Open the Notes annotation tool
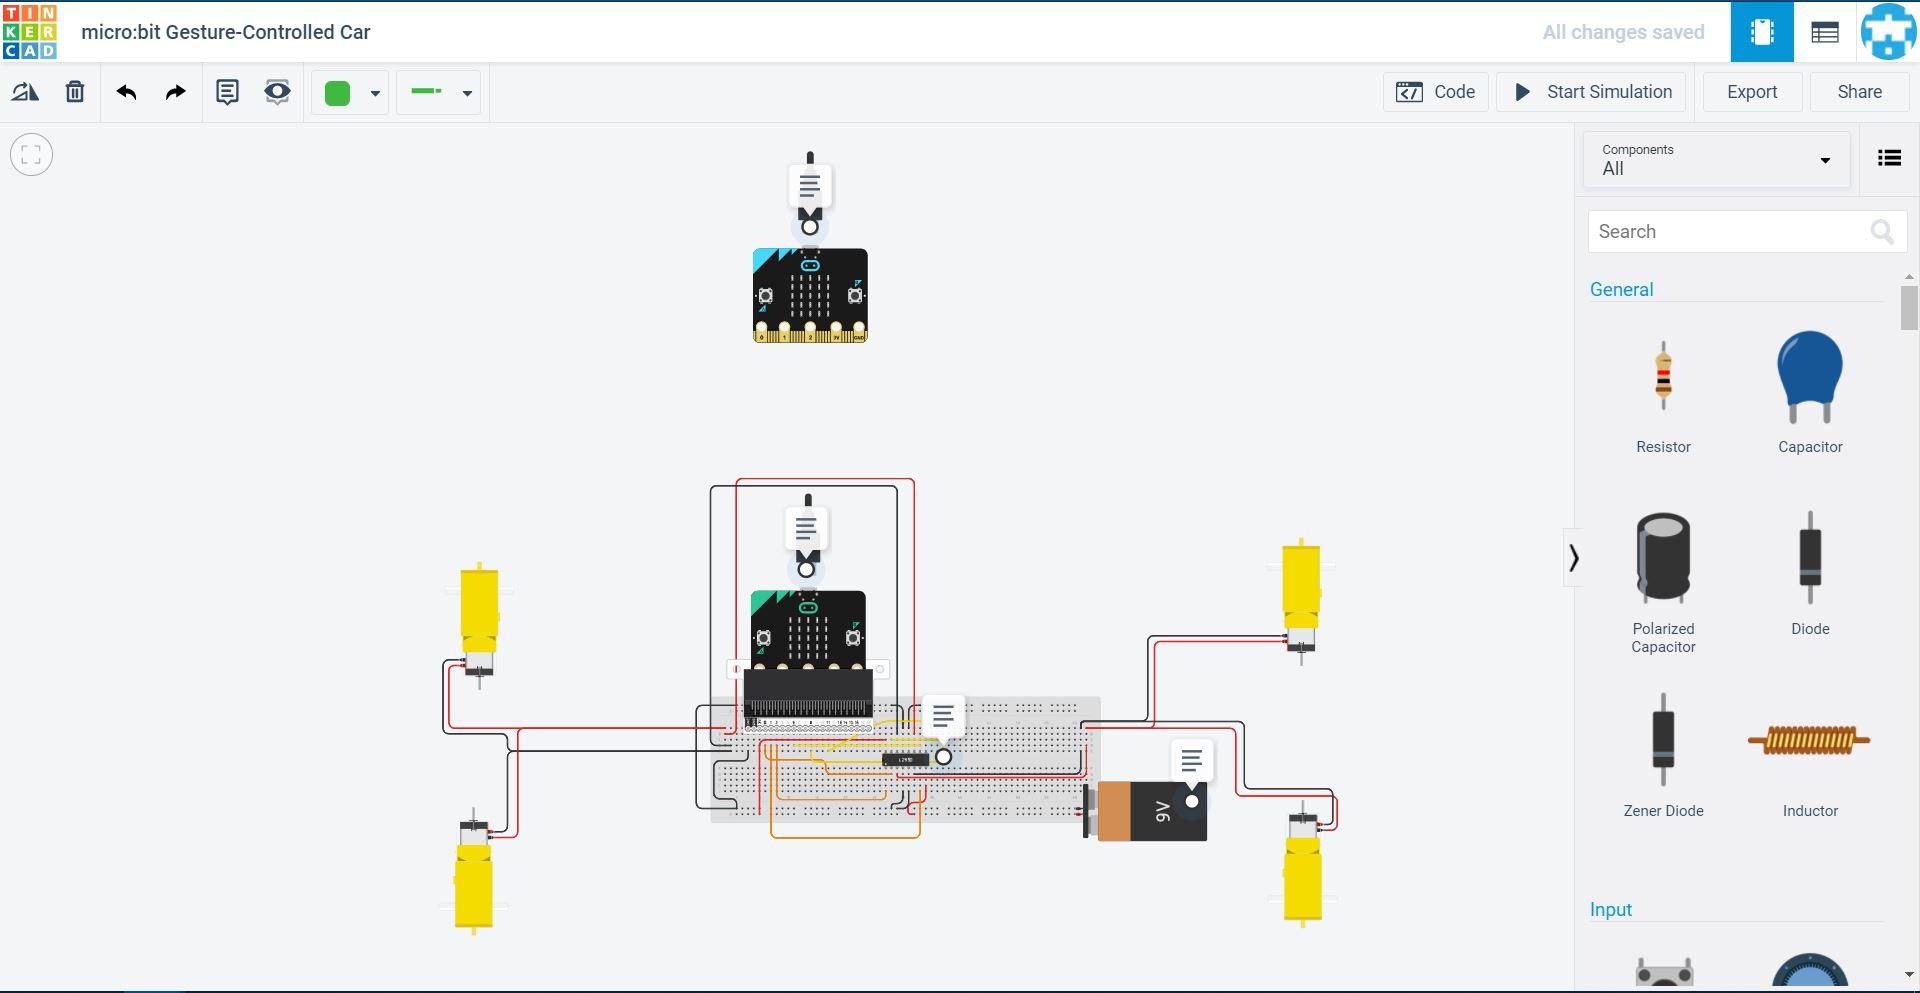 227,91
